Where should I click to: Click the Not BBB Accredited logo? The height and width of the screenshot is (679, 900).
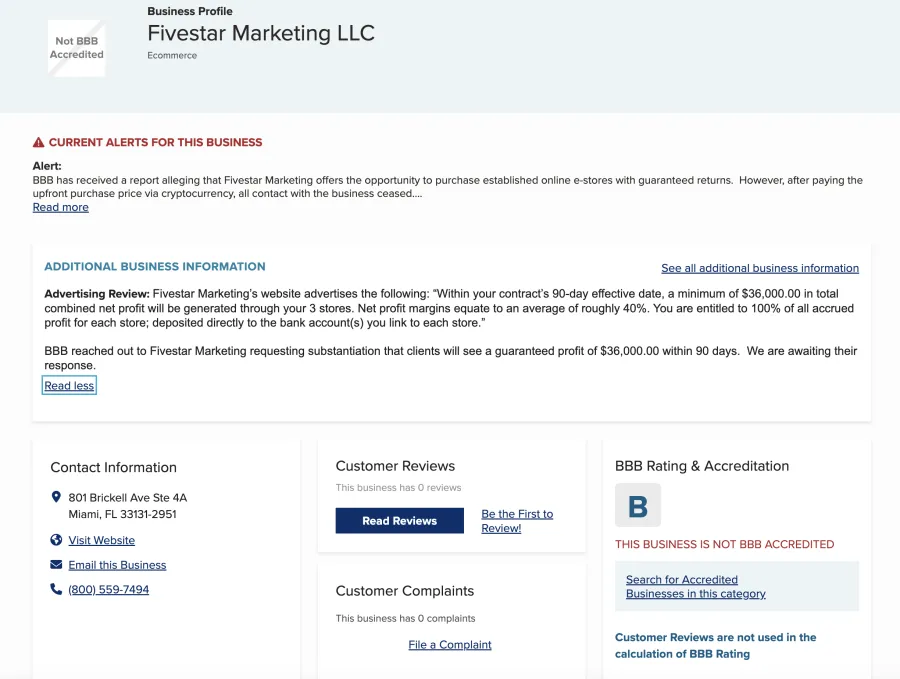[x=76, y=48]
